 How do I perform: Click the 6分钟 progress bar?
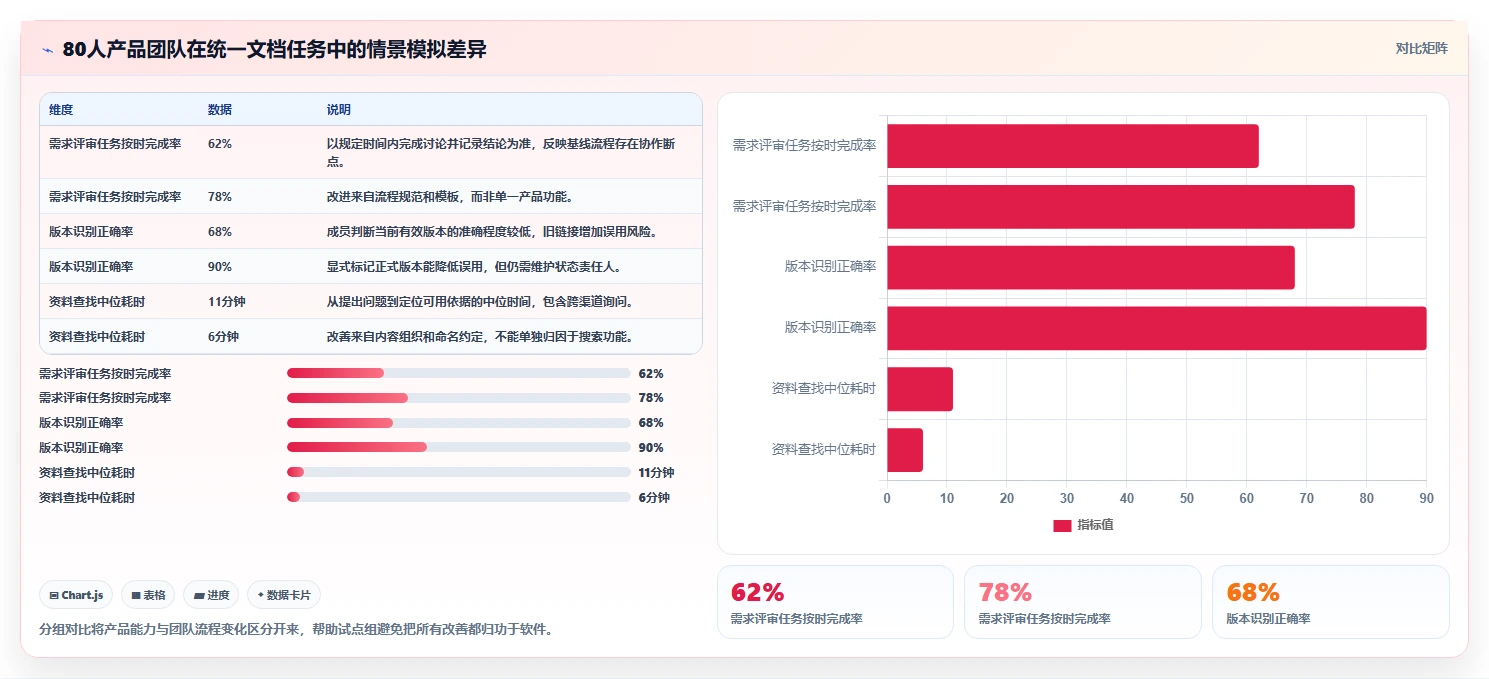(x=459, y=497)
